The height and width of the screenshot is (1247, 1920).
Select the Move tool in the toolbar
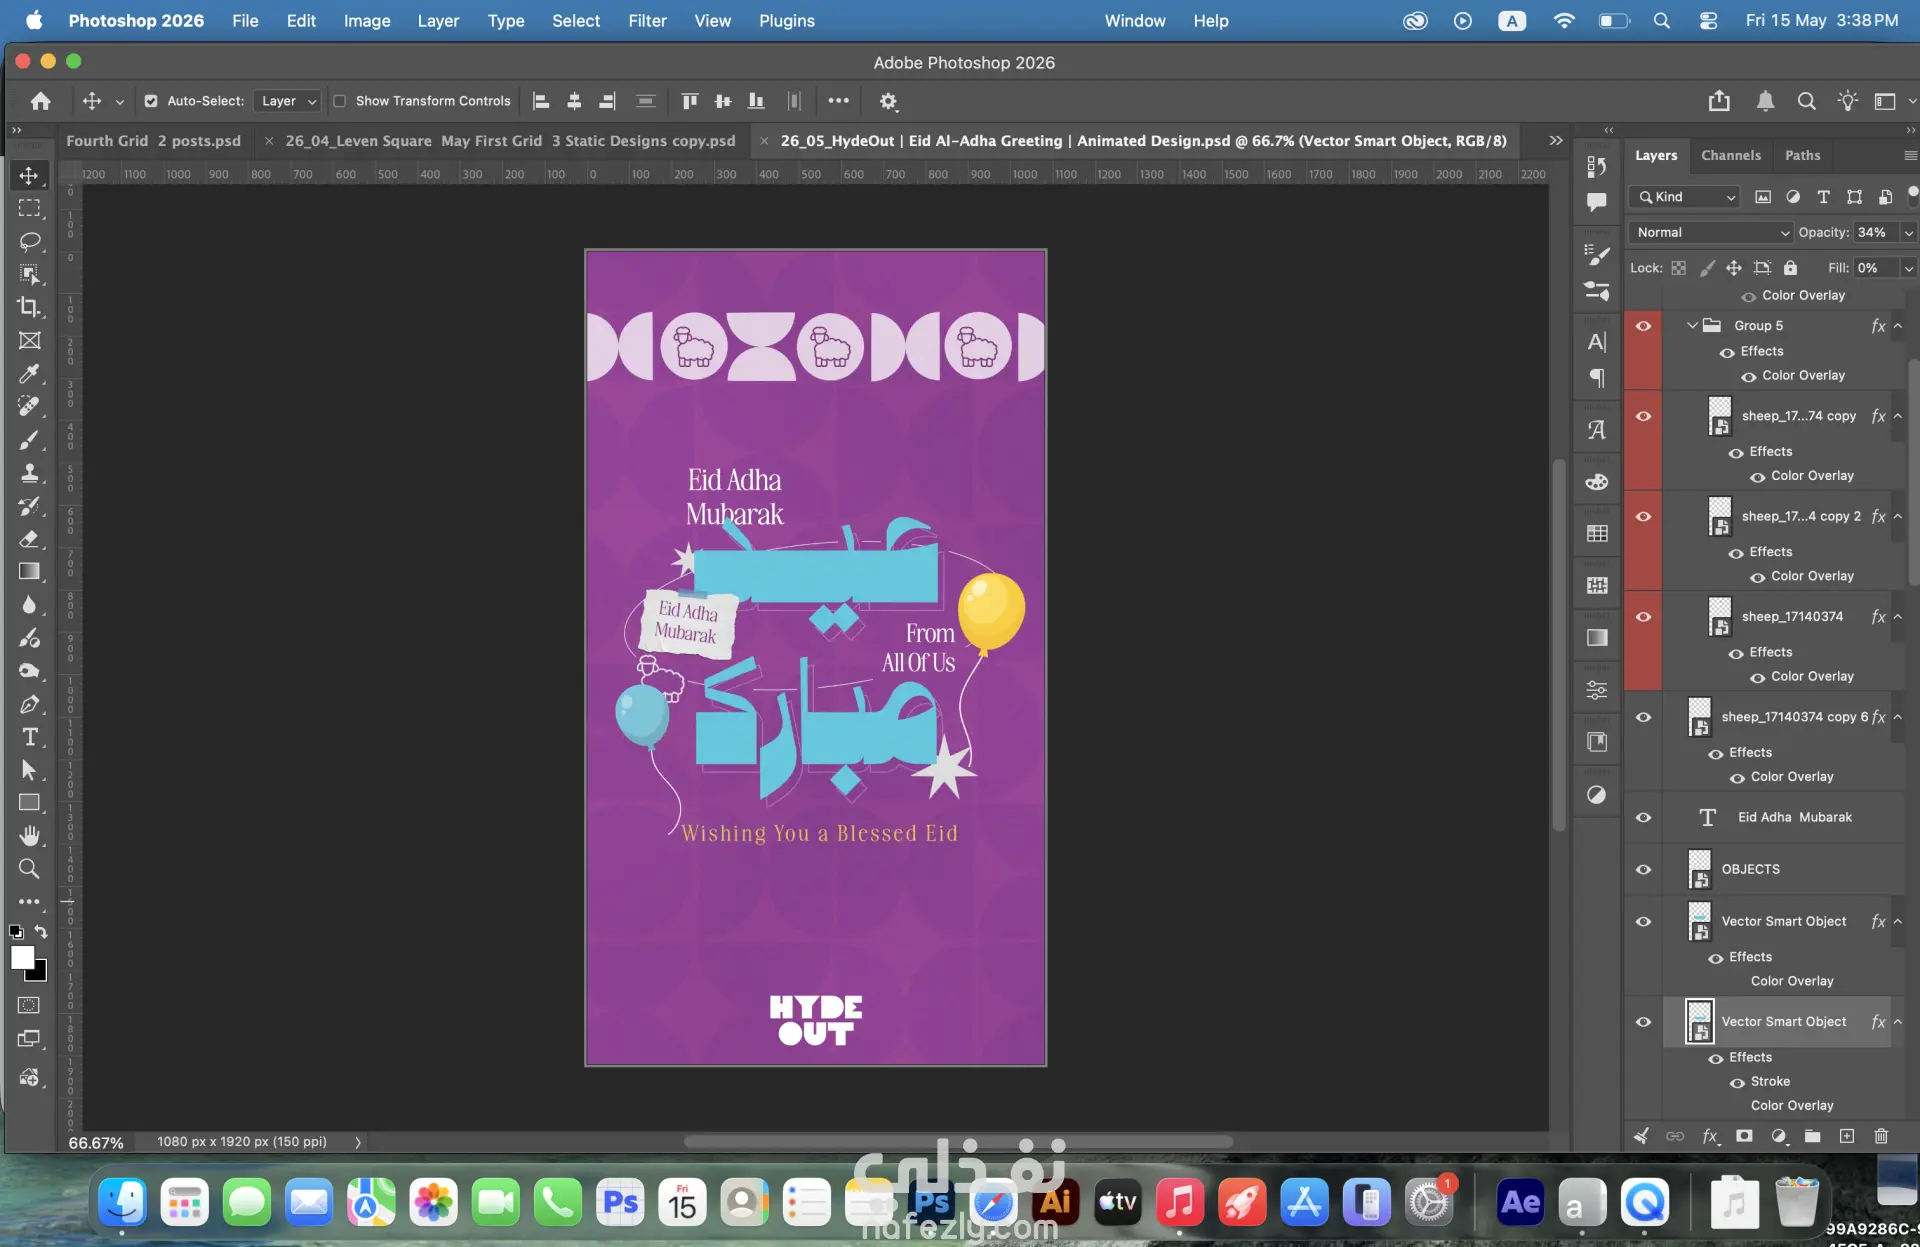[30, 176]
